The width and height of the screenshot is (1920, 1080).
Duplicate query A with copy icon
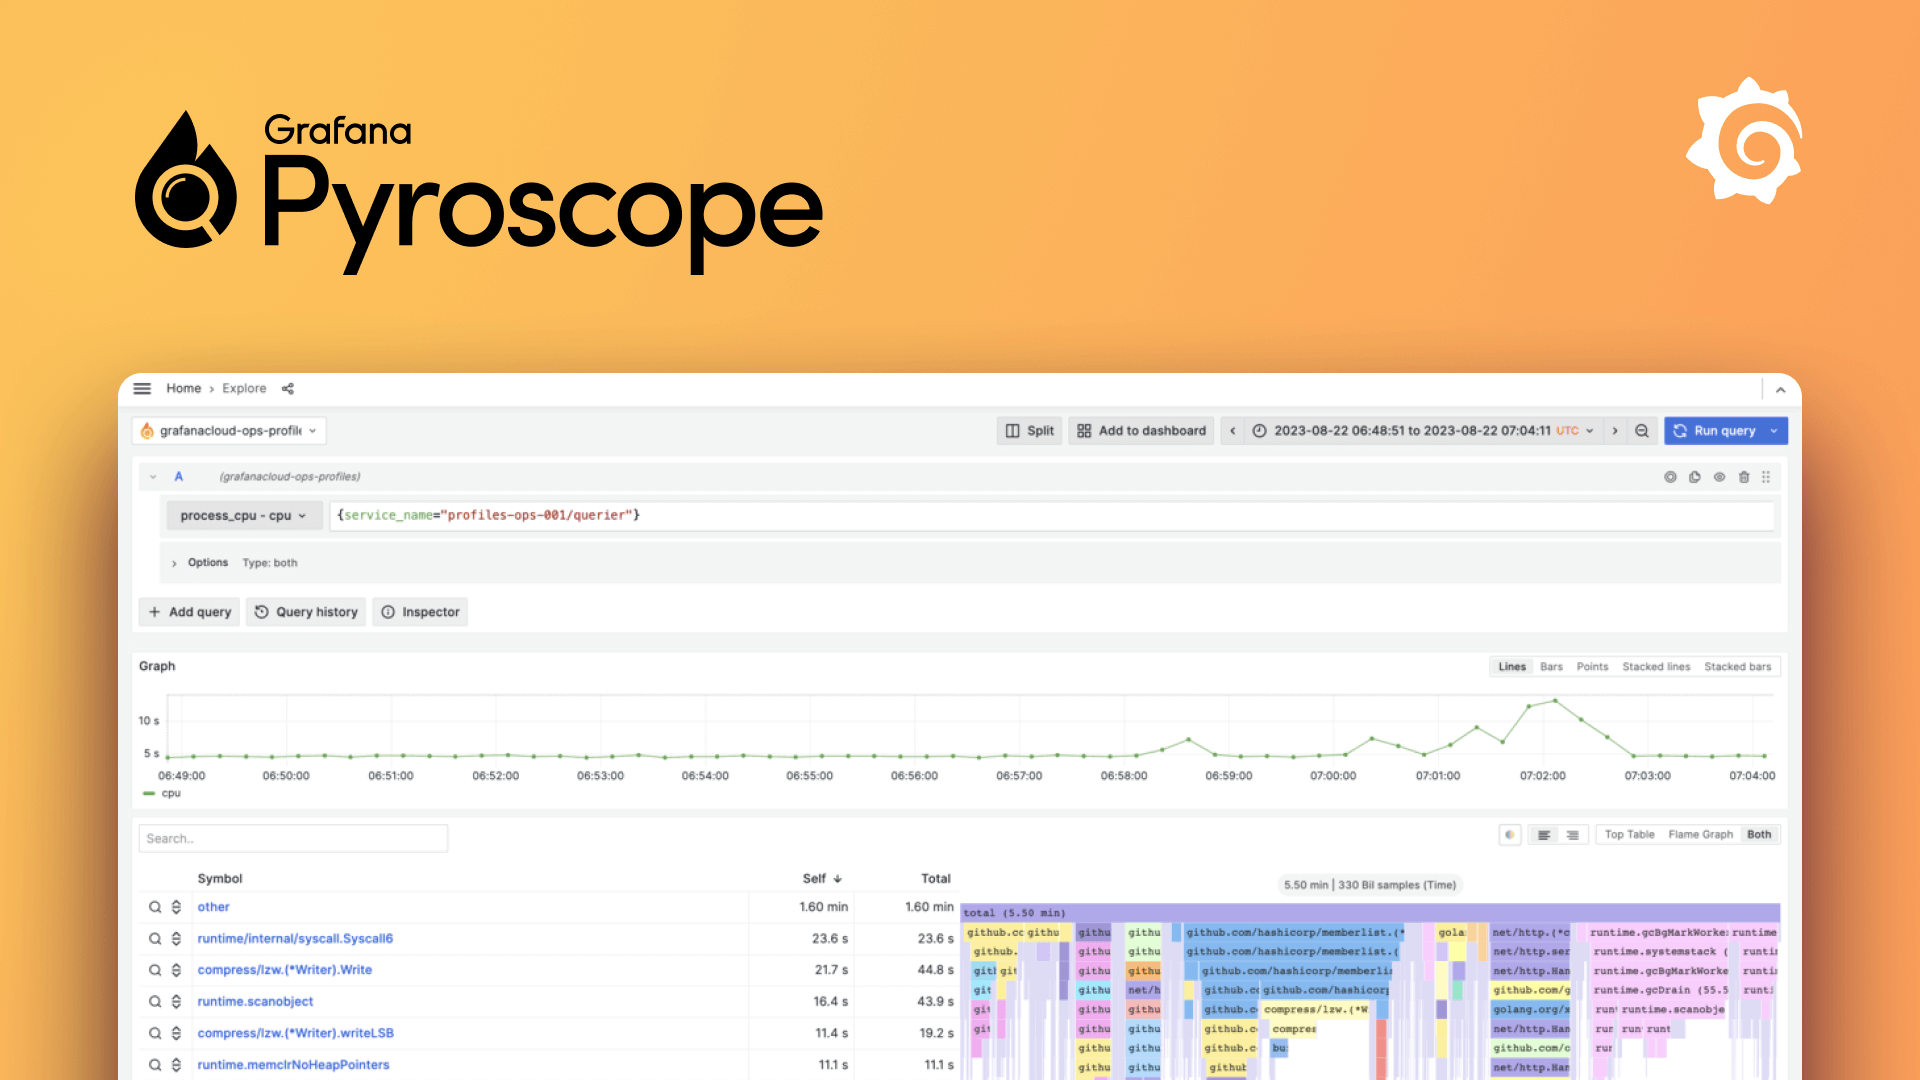[x=1695, y=477]
